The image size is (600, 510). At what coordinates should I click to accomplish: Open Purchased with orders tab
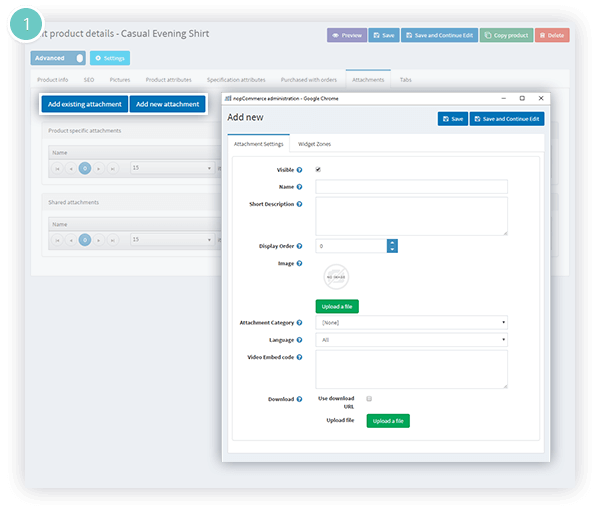tap(309, 80)
